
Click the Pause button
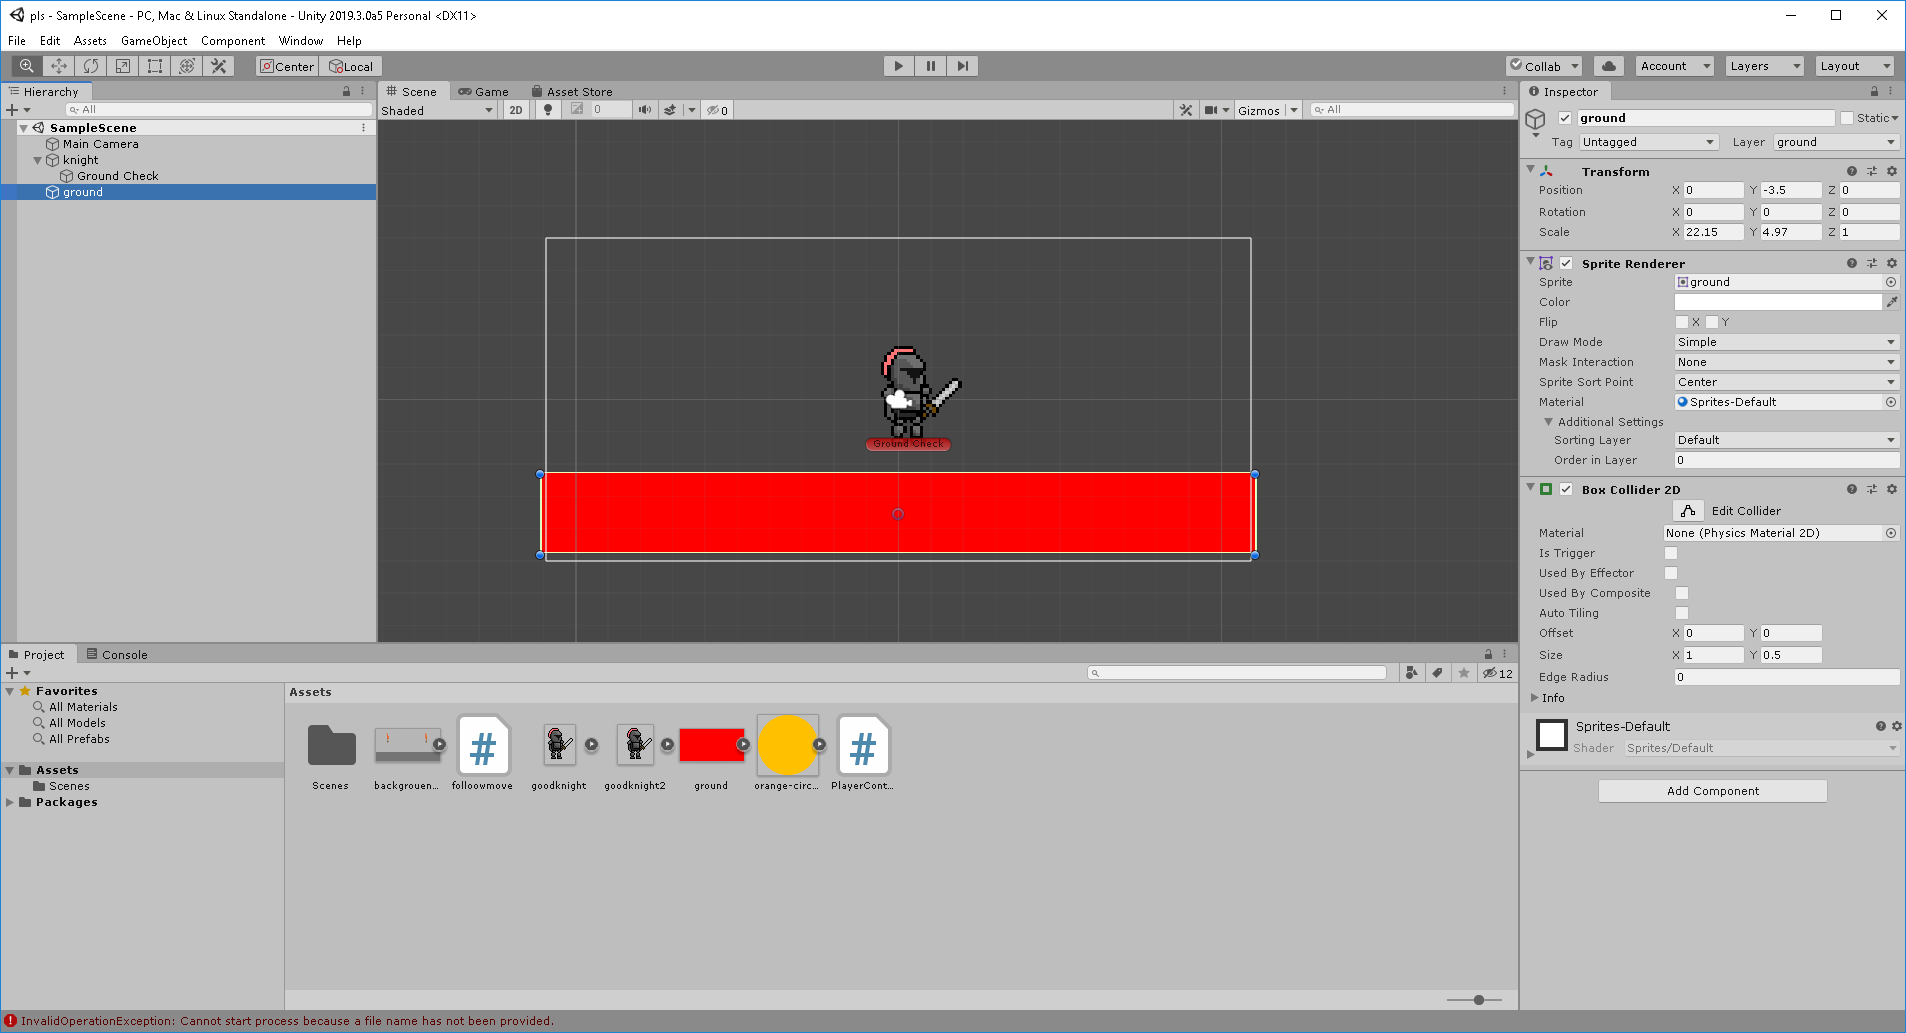coord(931,66)
